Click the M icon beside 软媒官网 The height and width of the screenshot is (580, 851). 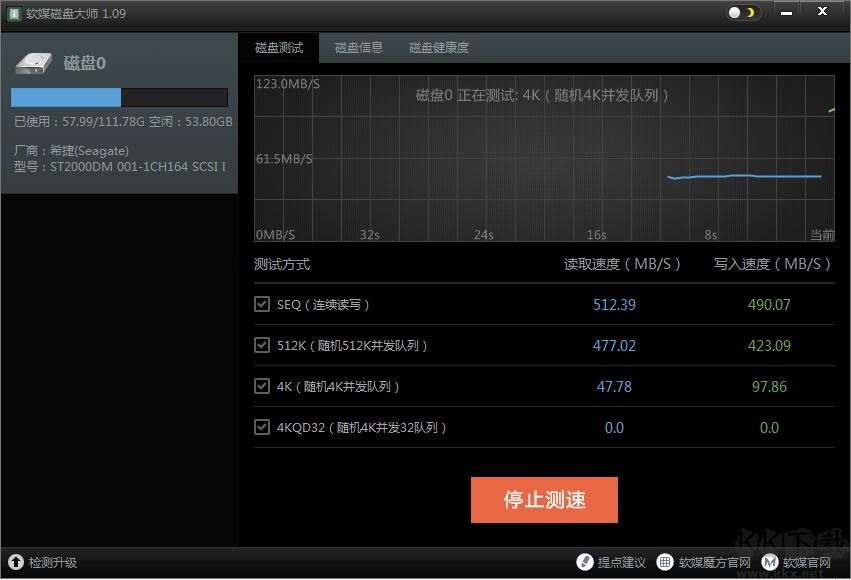tap(768, 562)
